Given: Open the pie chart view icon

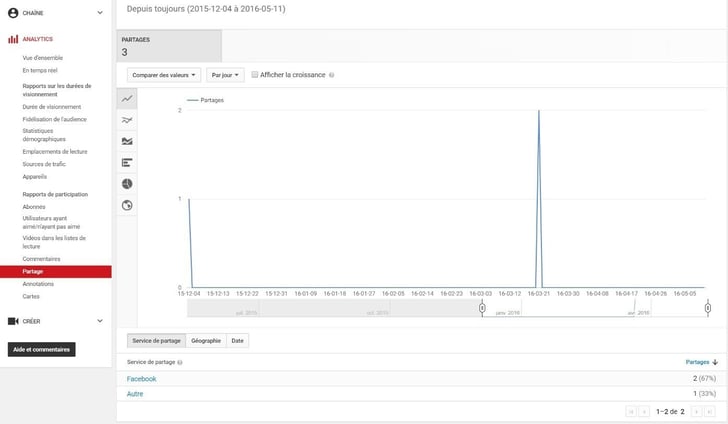Looking at the screenshot, I should pos(127,184).
